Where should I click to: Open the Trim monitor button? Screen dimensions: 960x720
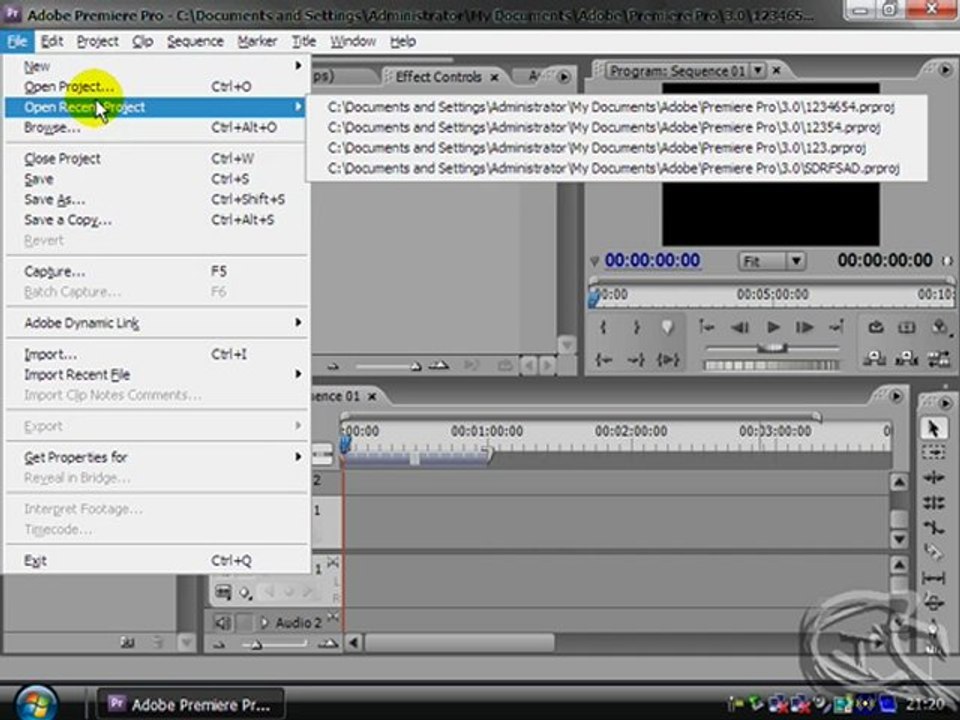click(939, 359)
